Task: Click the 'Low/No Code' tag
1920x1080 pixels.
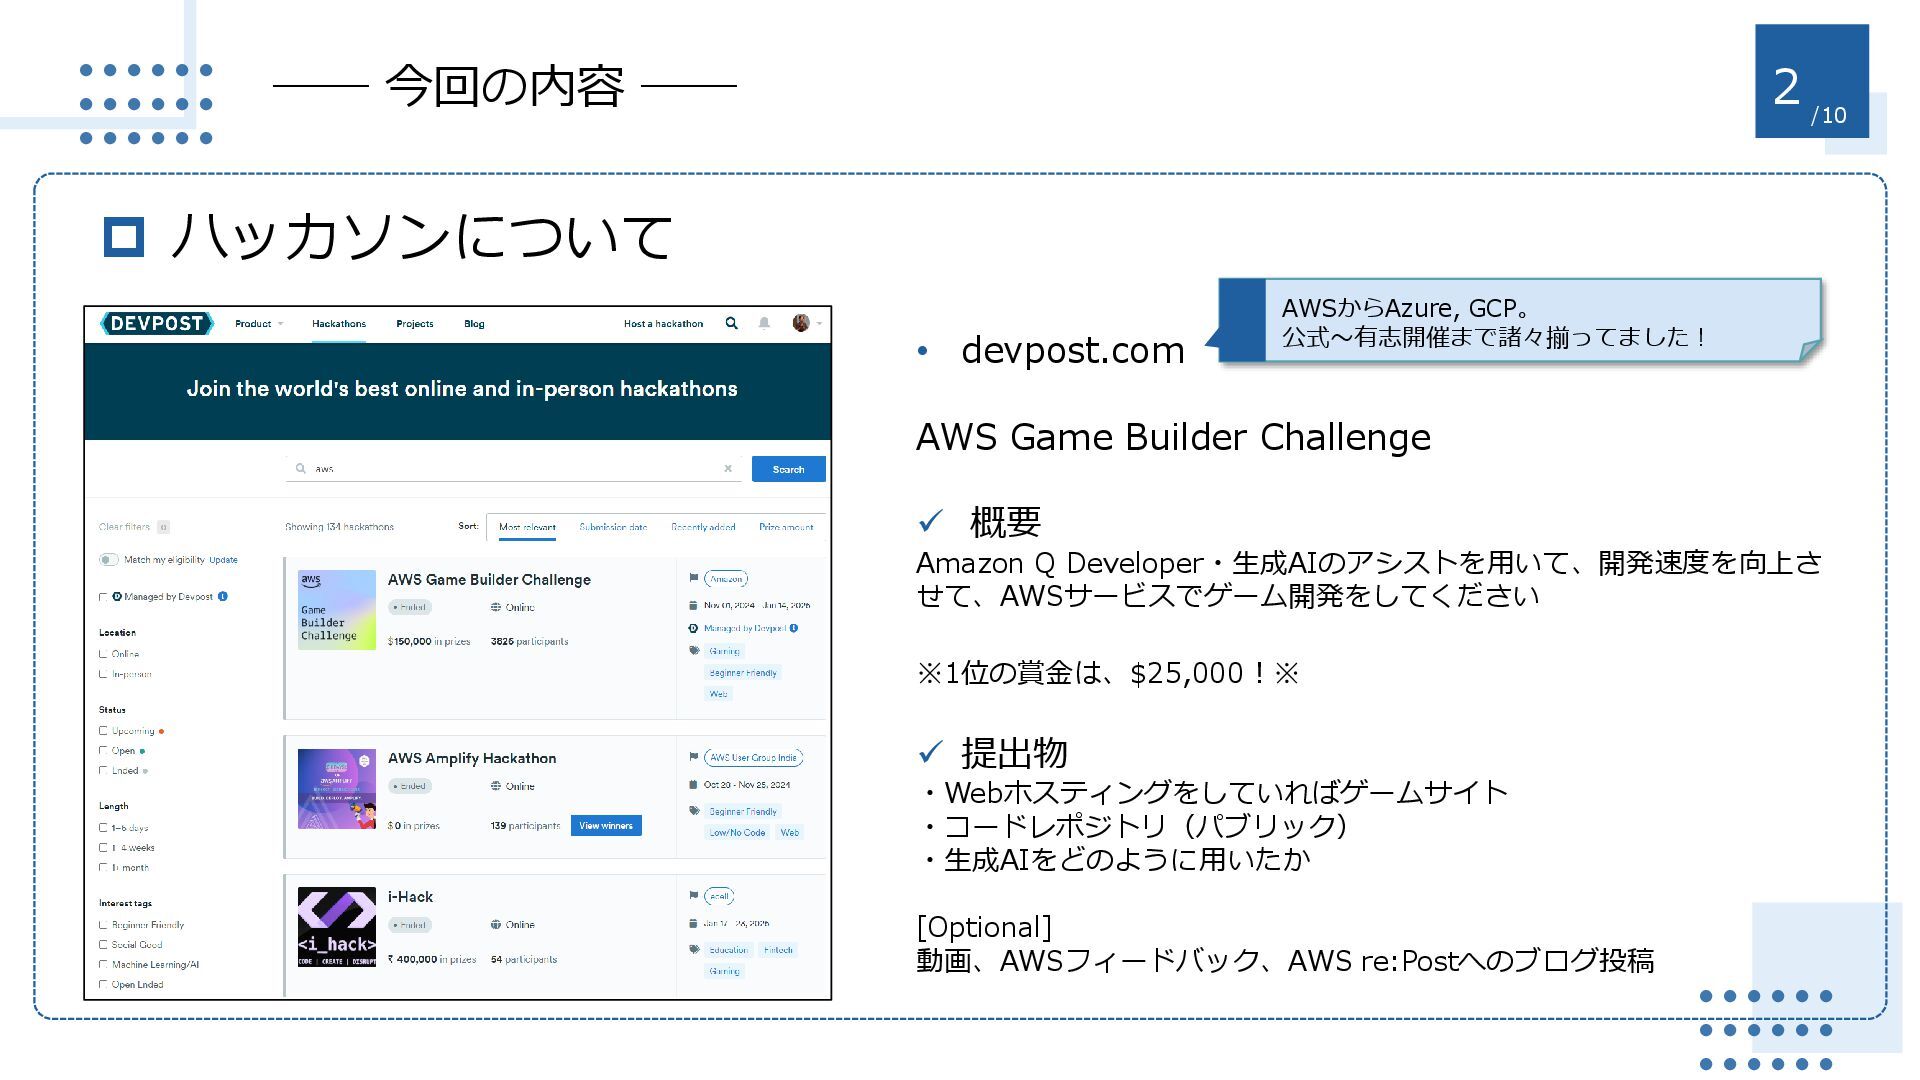Action: point(737,832)
